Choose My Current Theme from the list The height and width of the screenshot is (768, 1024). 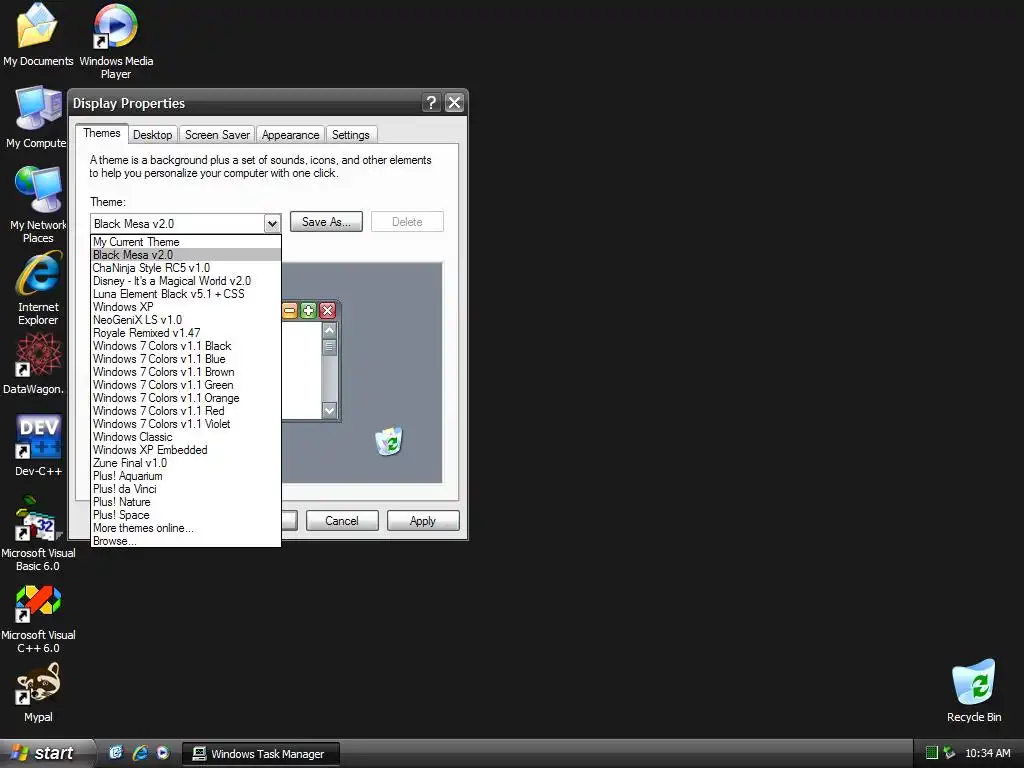[185, 242]
